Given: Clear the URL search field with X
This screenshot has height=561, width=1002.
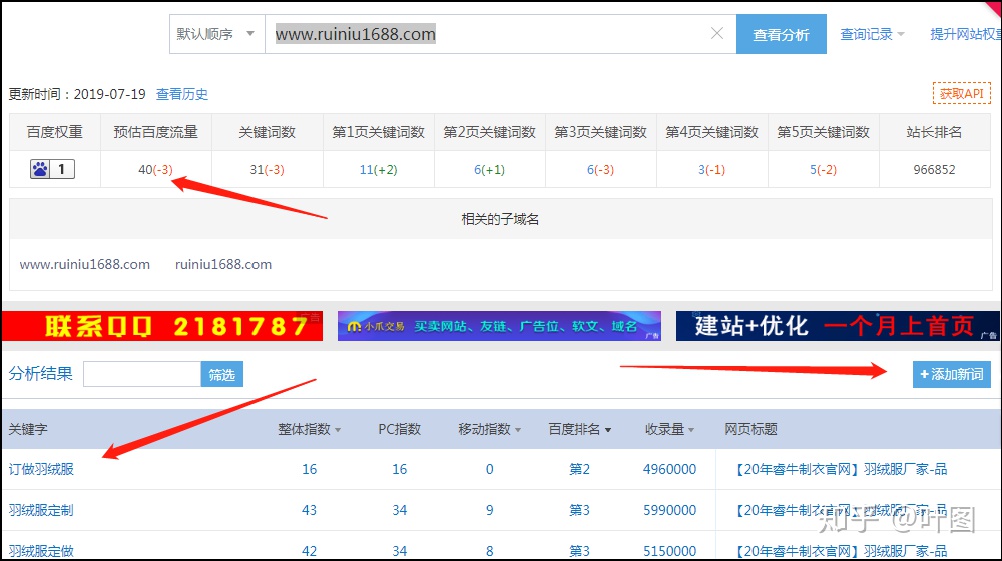Looking at the screenshot, I should [x=716, y=34].
